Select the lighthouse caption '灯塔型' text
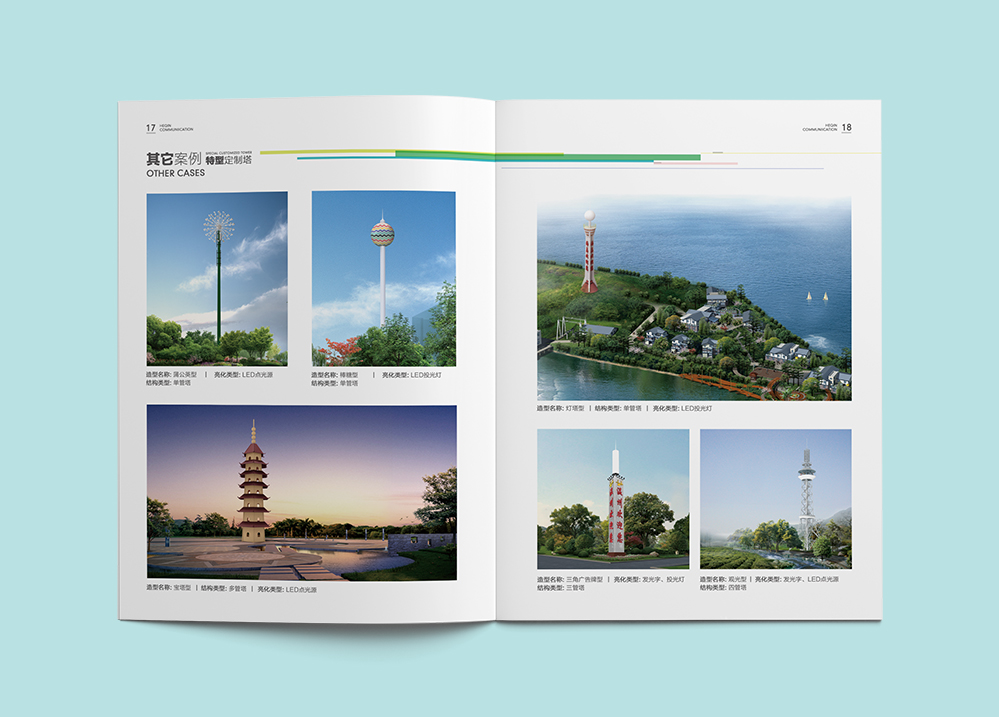This screenshot has height=717, width=999. point(574,408)
